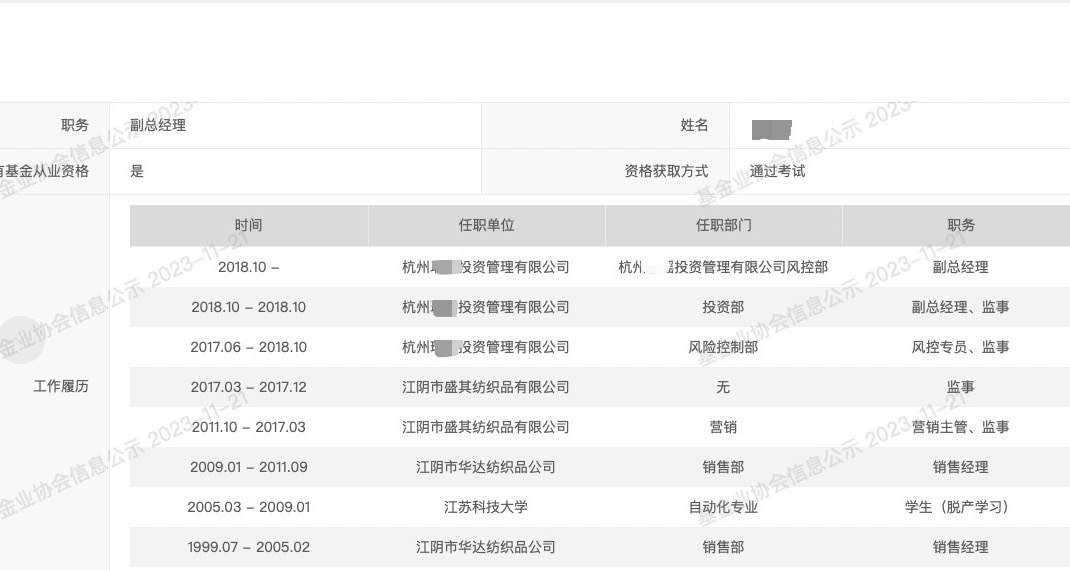Click the 任职单位 column header
This screenshot has width=1070, height=570.
coord(486,226)
